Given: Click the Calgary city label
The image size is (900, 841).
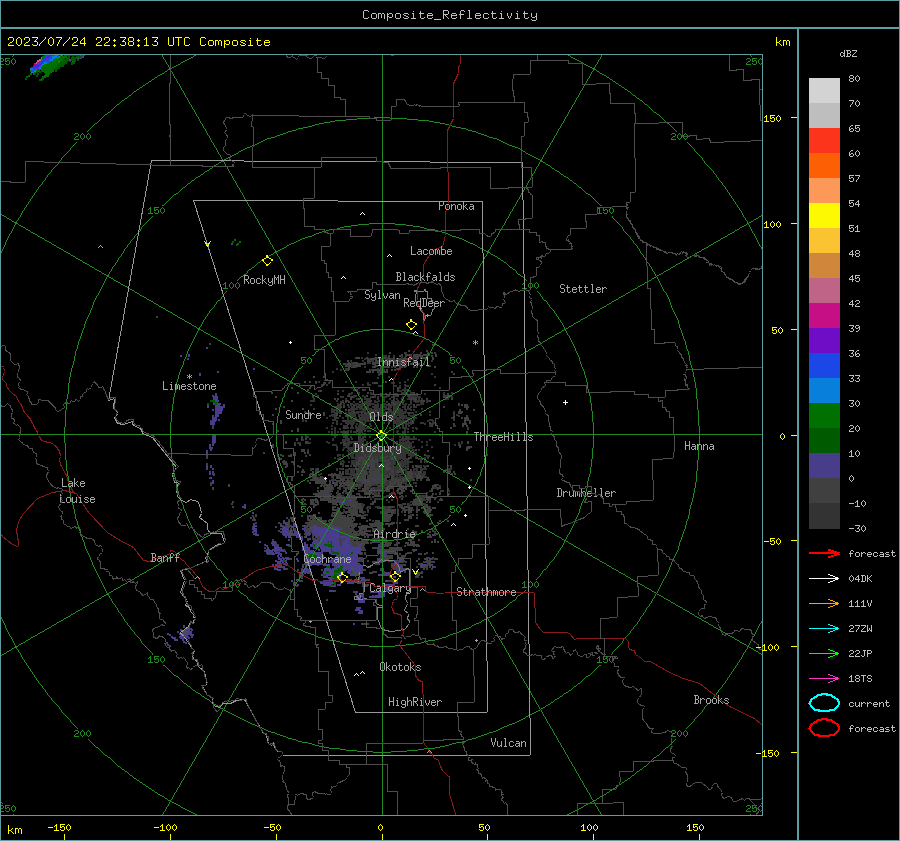Looking at the screenshot, I should (390, 588).
